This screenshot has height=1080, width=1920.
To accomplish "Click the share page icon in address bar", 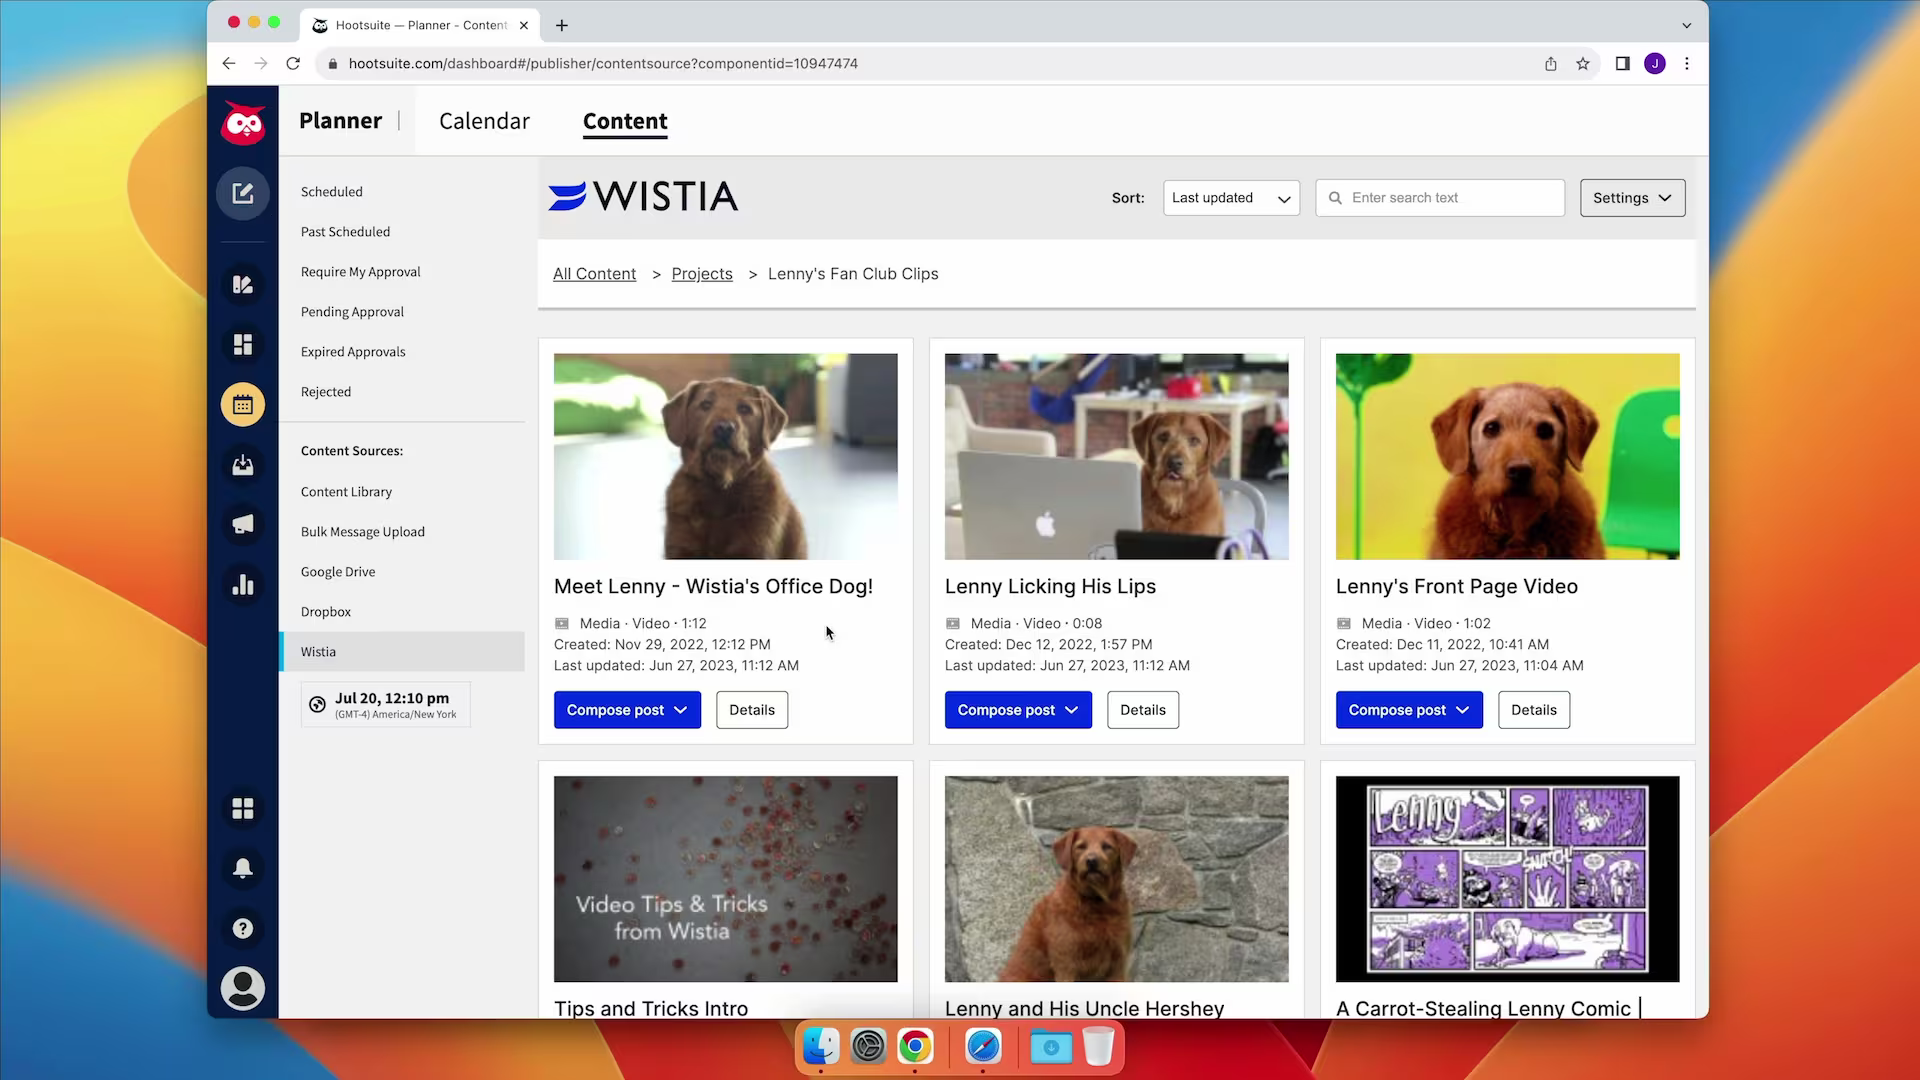I will (1551, 63).
